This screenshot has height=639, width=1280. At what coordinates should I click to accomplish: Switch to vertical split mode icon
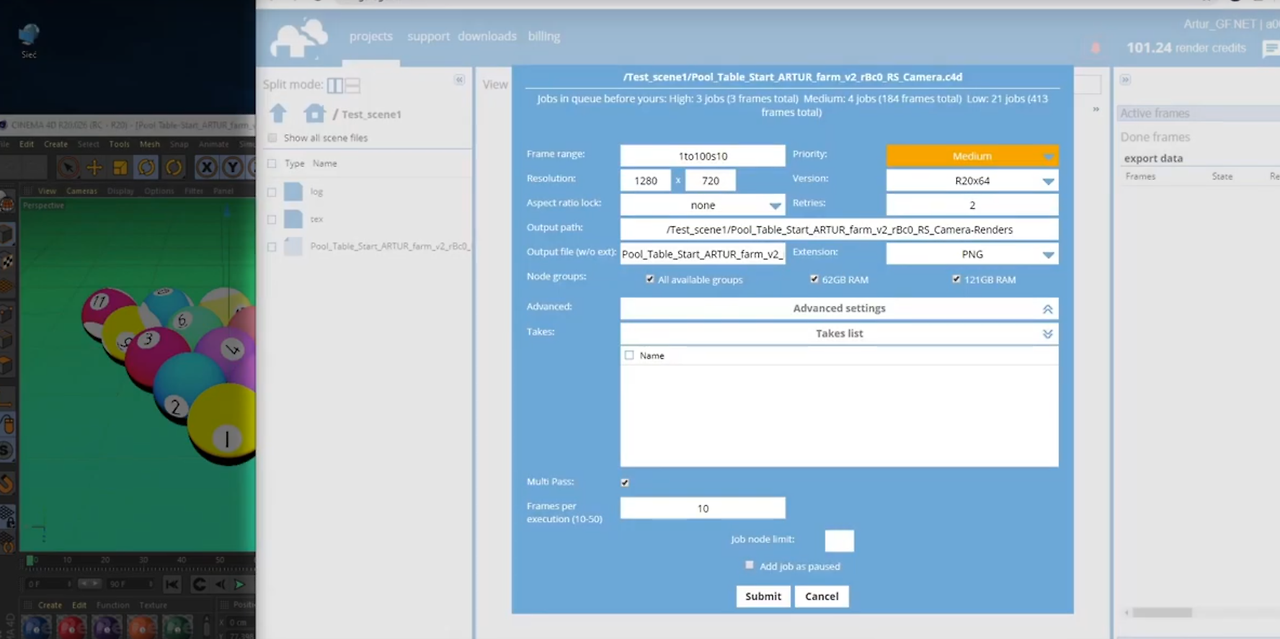(x=335, y=86)
